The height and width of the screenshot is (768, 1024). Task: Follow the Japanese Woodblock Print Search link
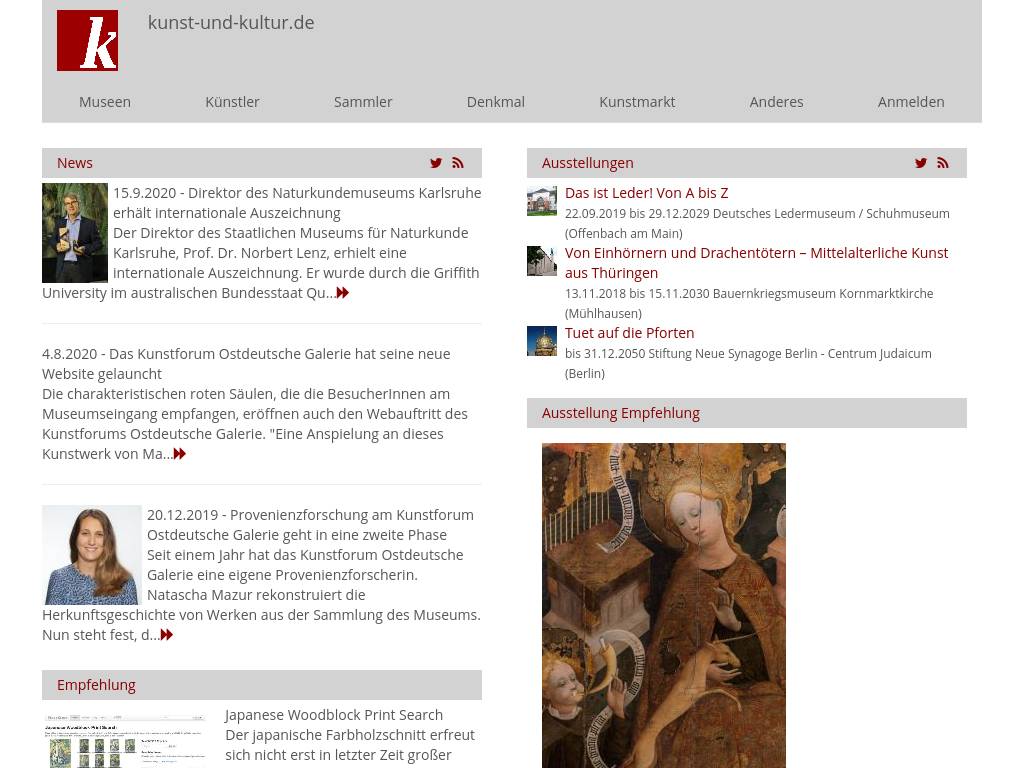pos(334,715)
